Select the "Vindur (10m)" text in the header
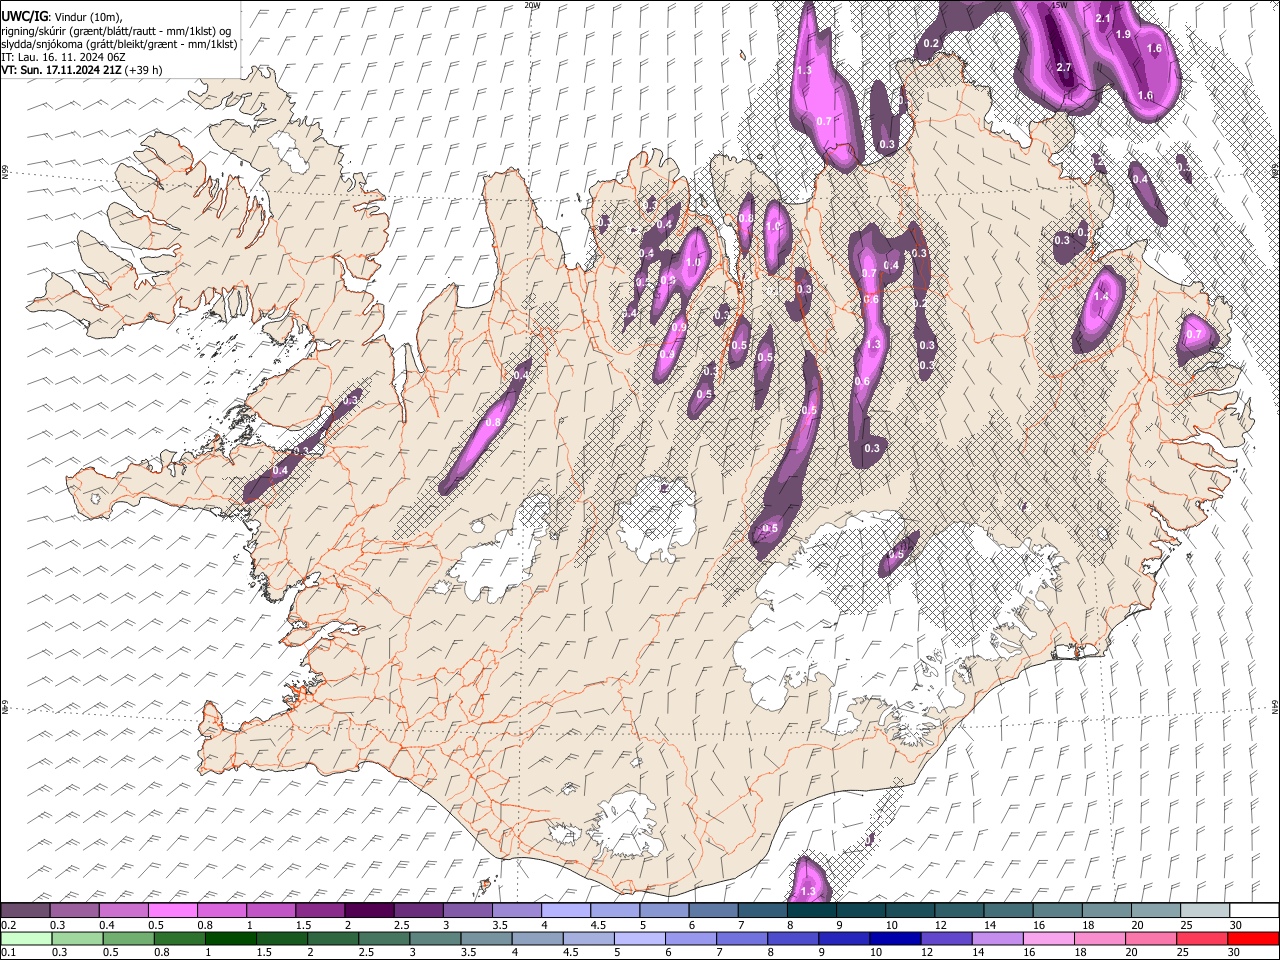This screenshot has height=960, width=1280. tap(88, 17)
